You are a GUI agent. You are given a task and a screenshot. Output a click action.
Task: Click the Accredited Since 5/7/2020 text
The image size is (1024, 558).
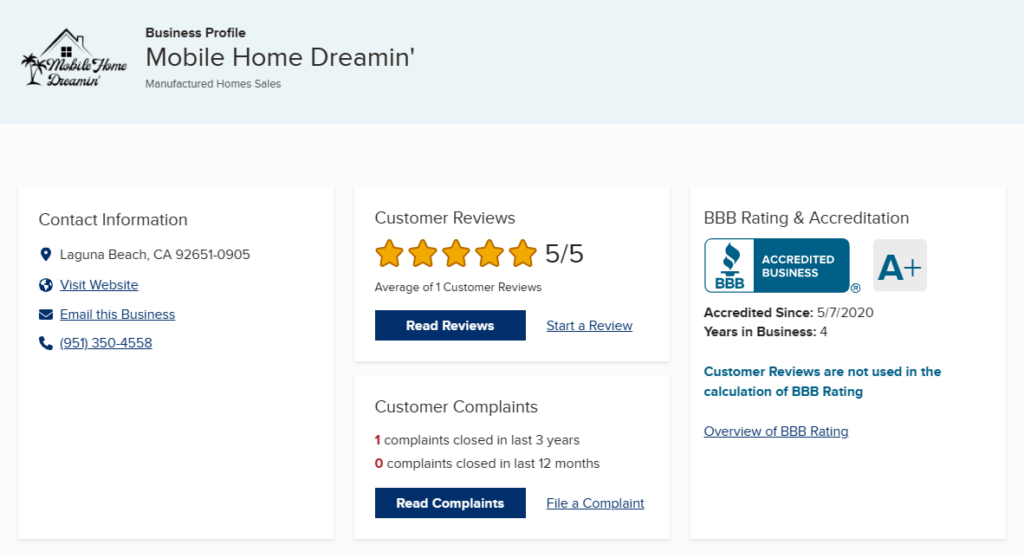click(788, 312)
